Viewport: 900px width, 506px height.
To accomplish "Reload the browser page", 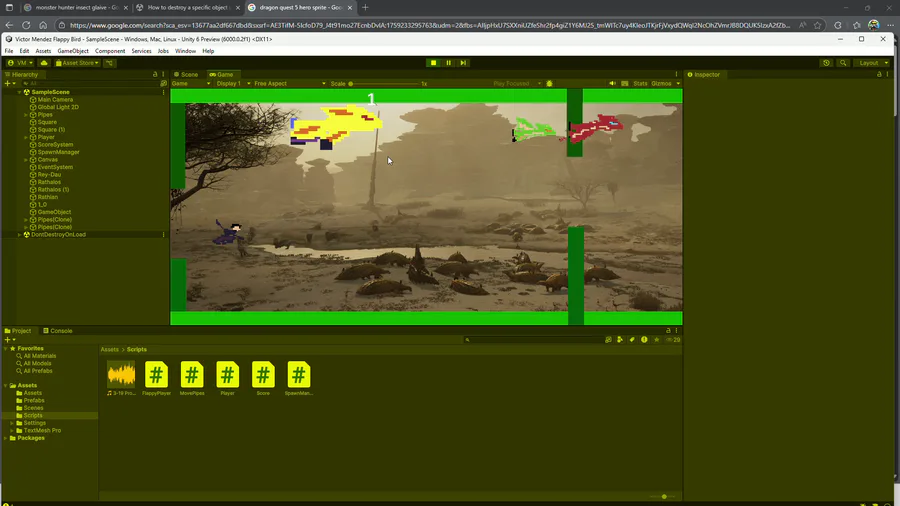I will tap(26, 25).
